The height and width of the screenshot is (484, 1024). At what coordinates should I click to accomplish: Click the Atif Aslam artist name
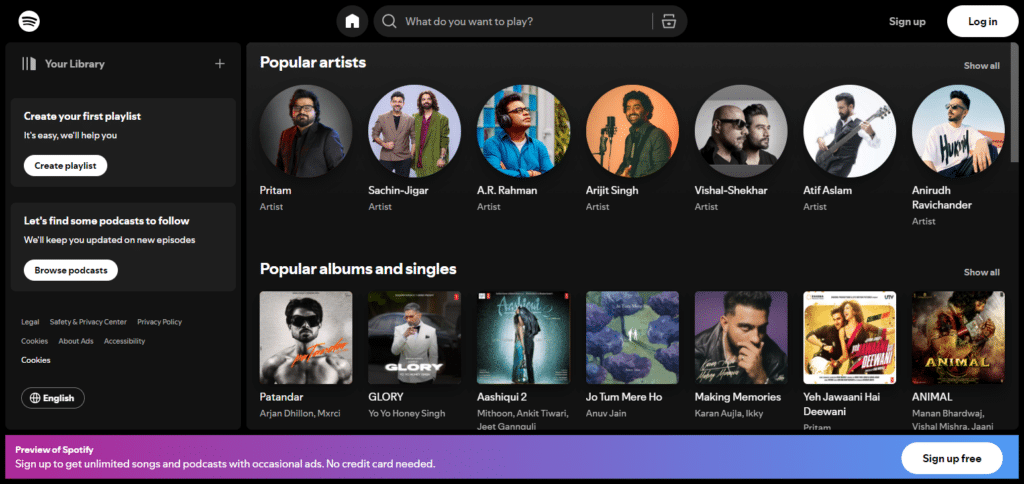827,191
